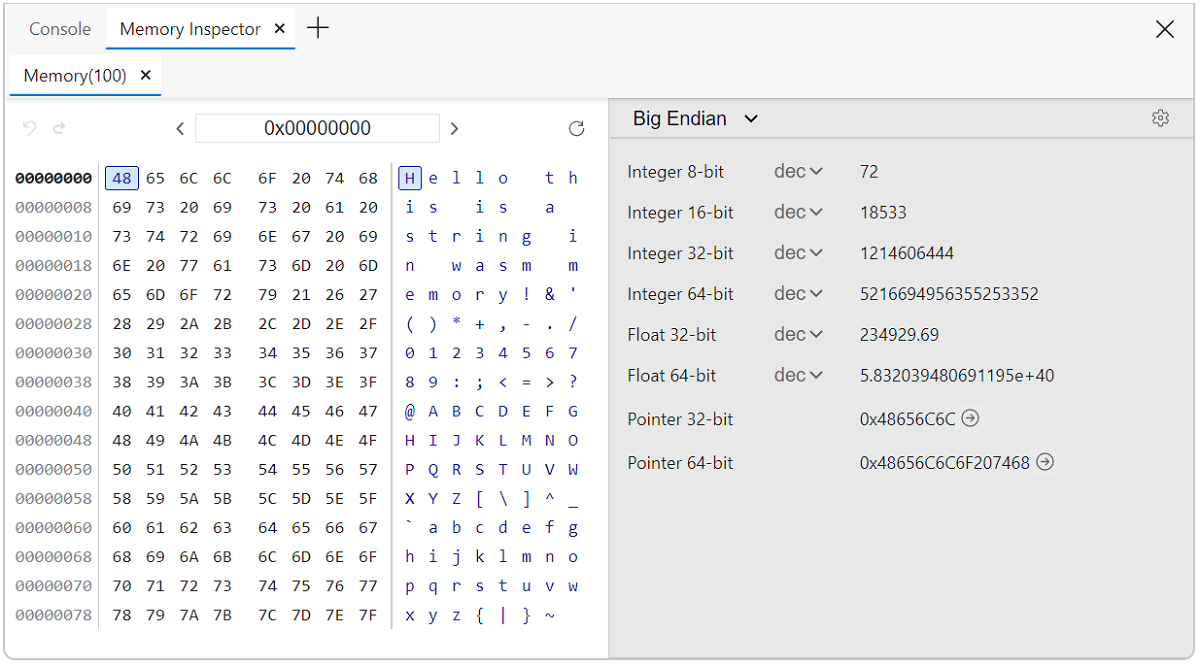Switch to the Console tab
This screenshot has height=665, width=1200.
pyautogui.click(x=59, y=29)
